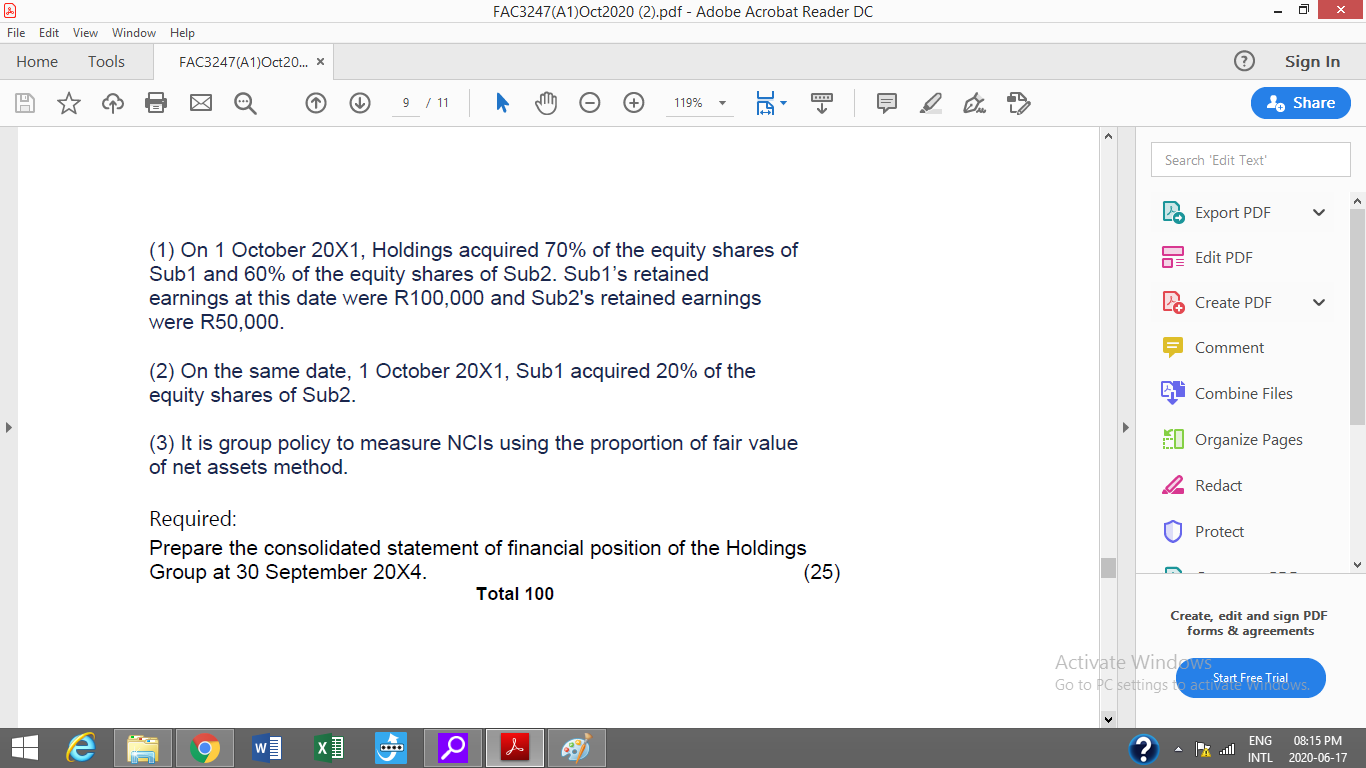Toggle the page display mode icon

768,103
